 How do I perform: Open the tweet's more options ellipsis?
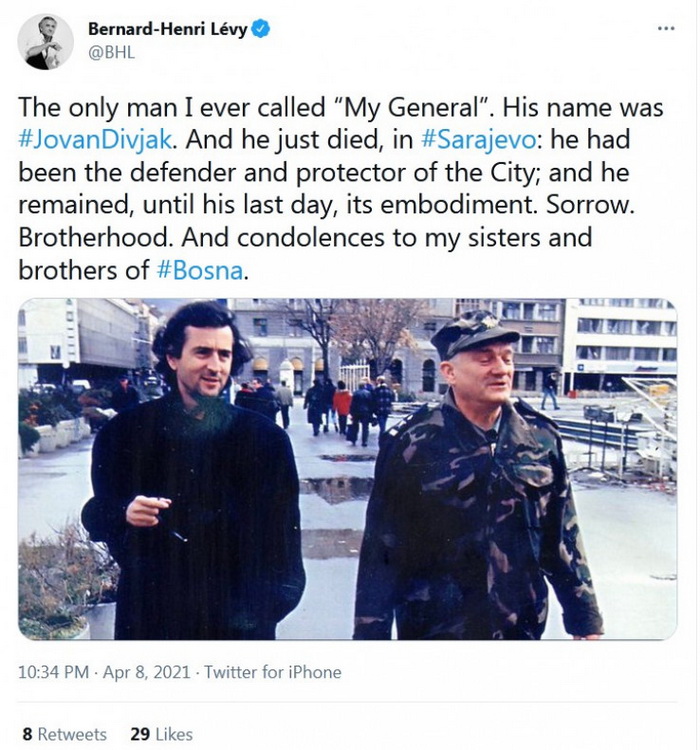click(x=666, y=28)
